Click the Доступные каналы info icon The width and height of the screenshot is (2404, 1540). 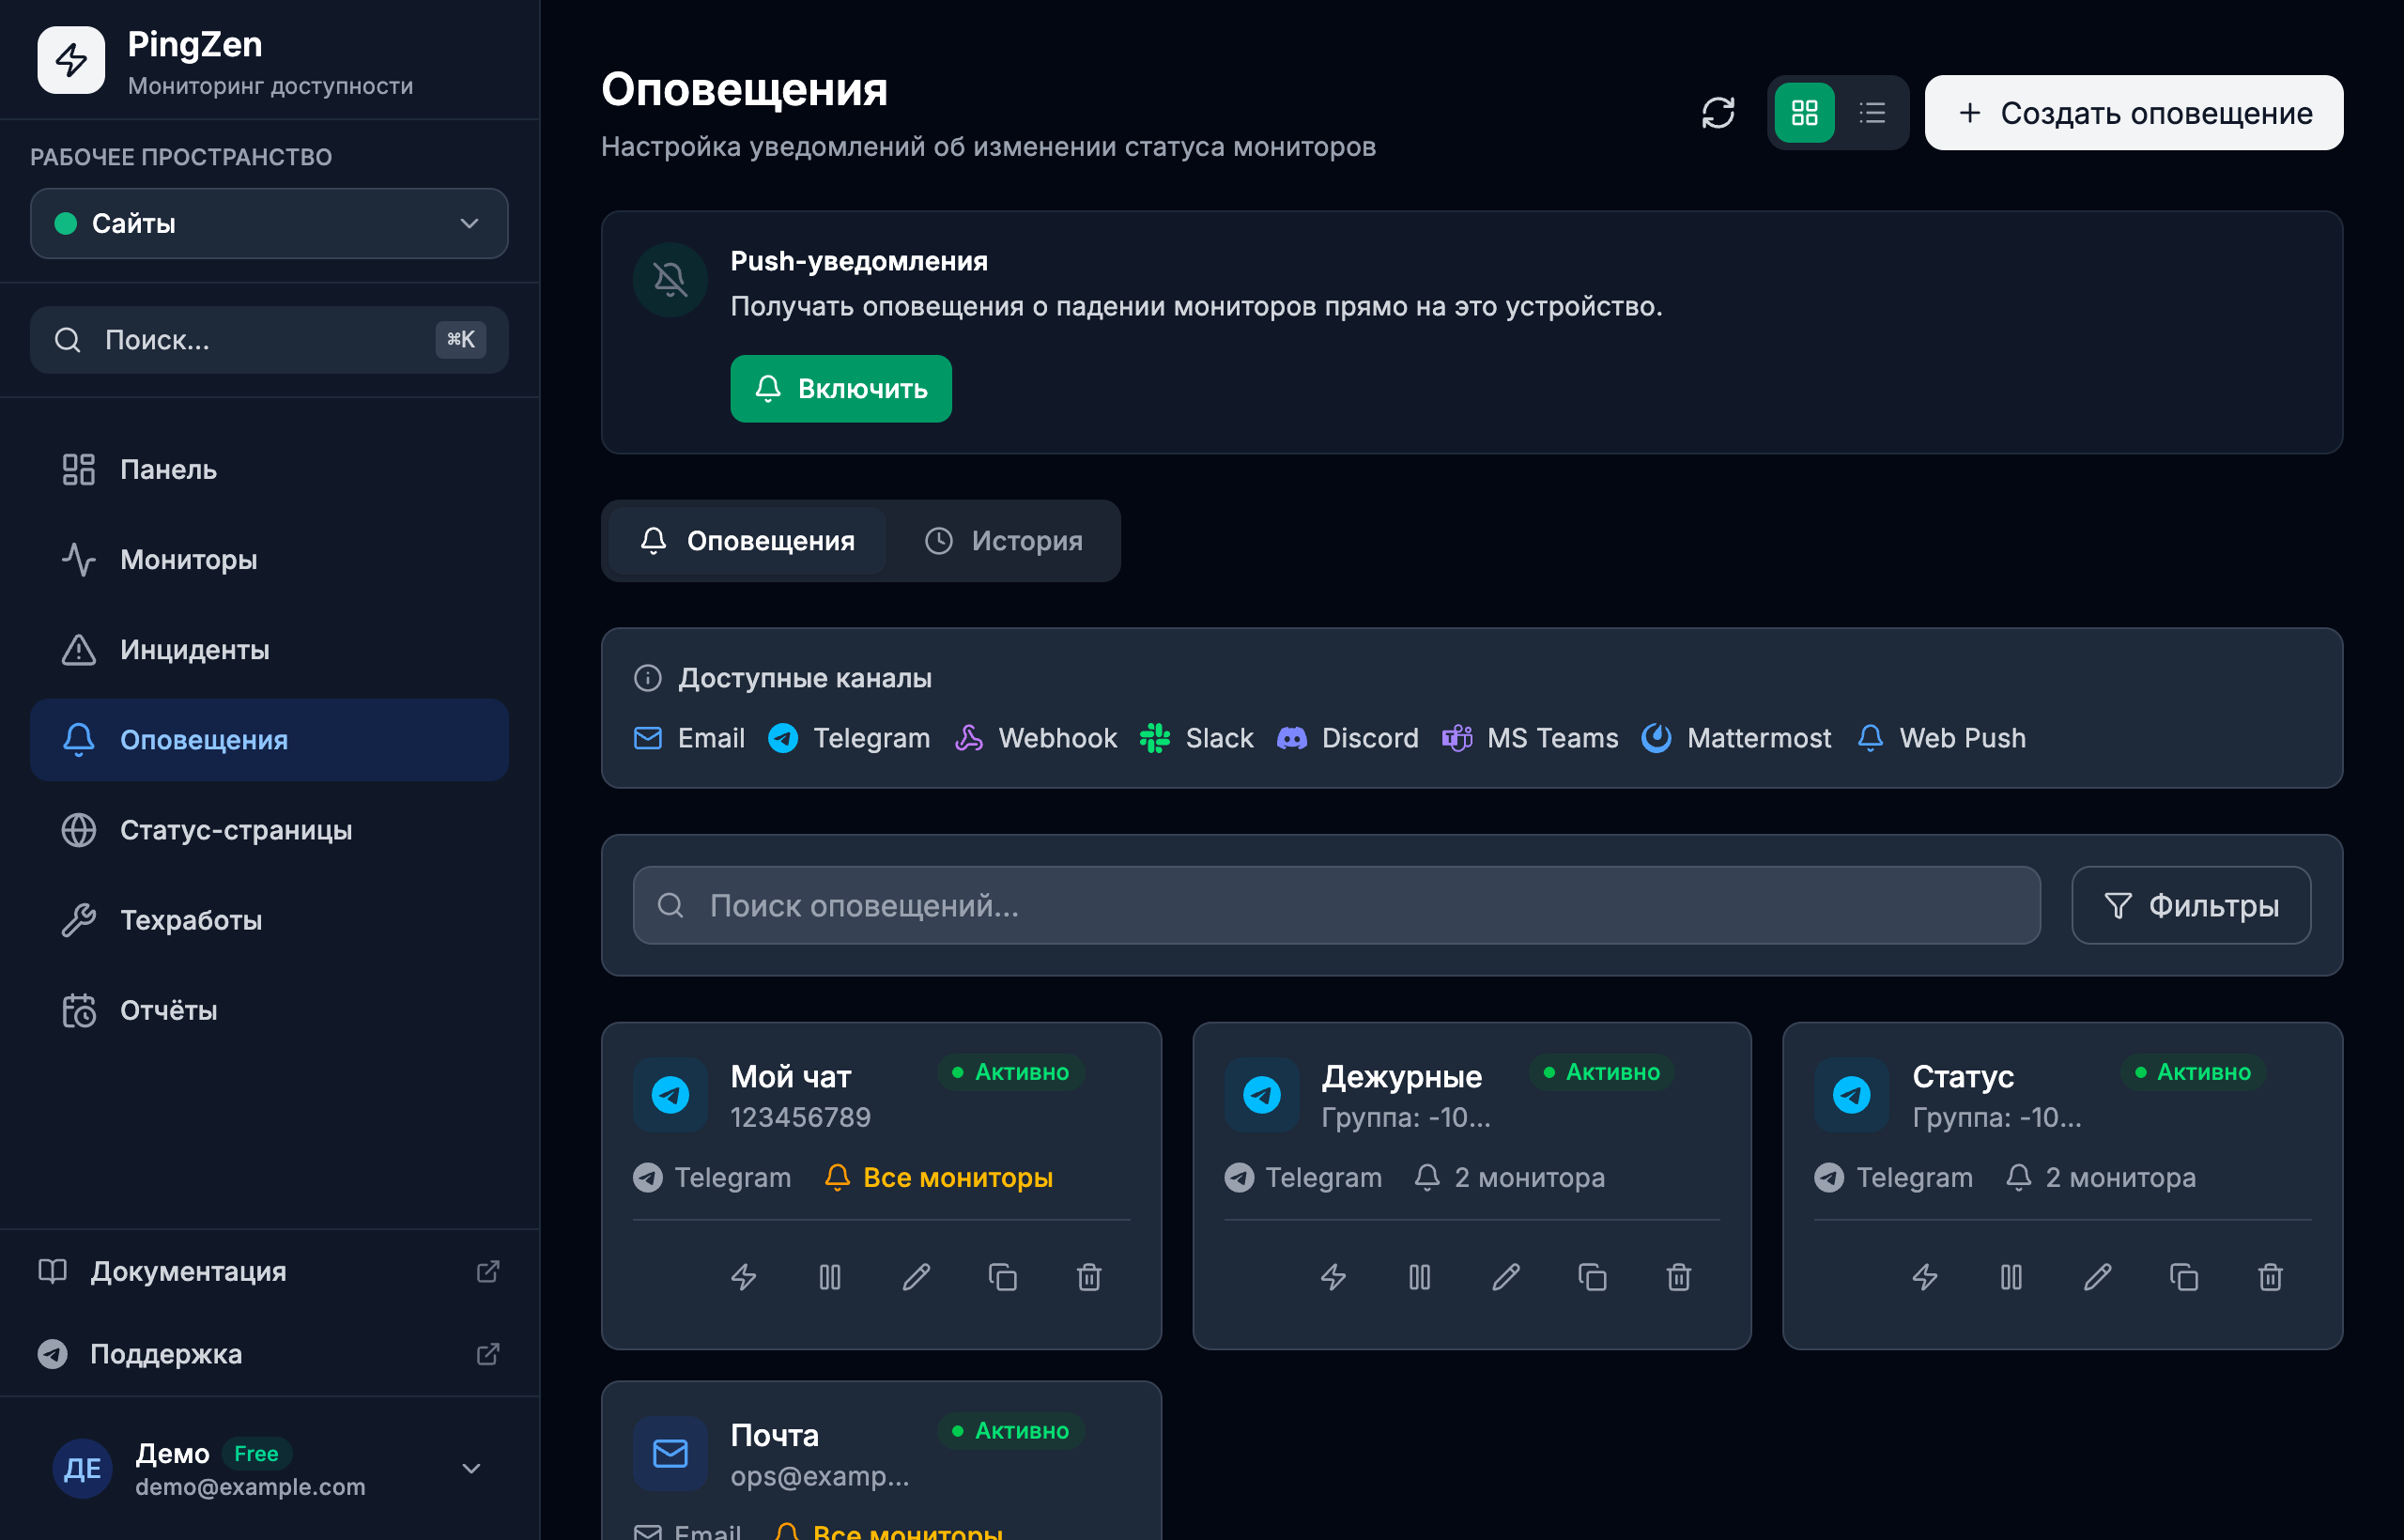coord(648,678)
